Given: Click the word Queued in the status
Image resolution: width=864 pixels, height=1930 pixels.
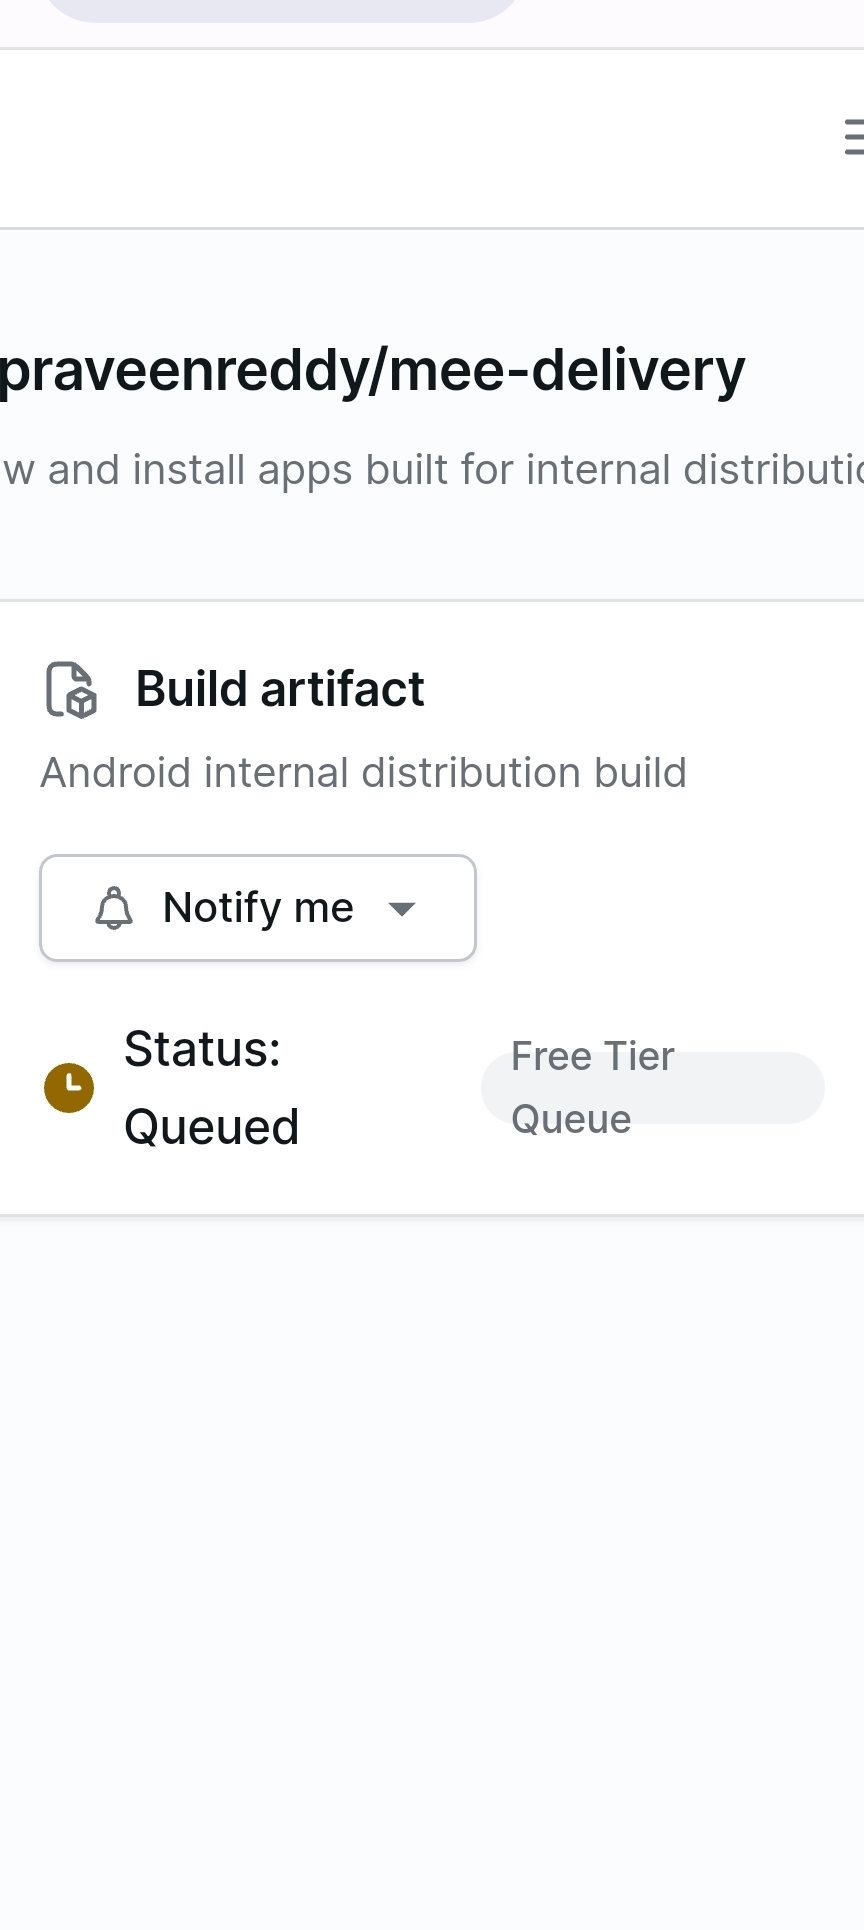Looking at the screenshot, I should coord(211,1127).
